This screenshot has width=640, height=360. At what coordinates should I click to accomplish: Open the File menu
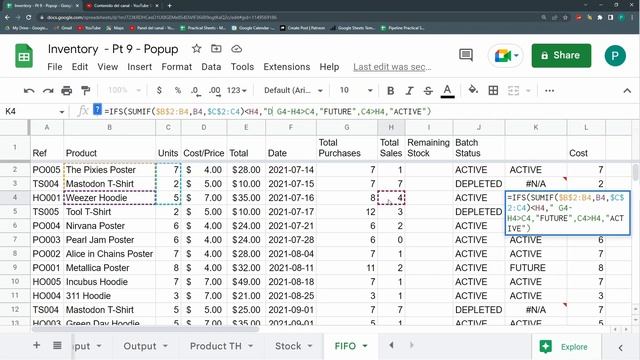(55, 67)
